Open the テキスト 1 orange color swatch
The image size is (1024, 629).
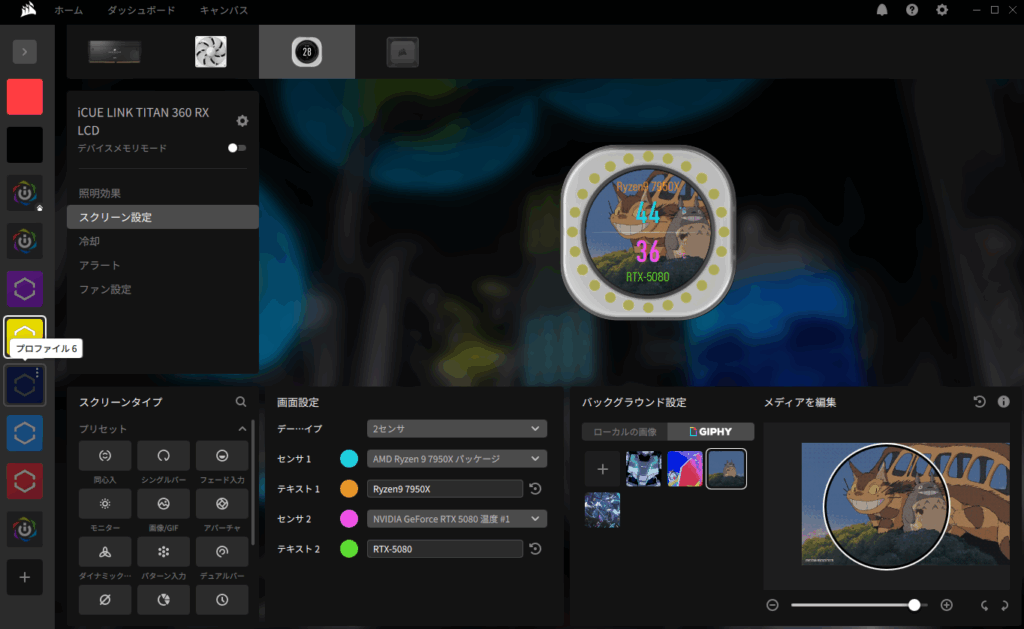pyautogui.click(x=349, y=489)
